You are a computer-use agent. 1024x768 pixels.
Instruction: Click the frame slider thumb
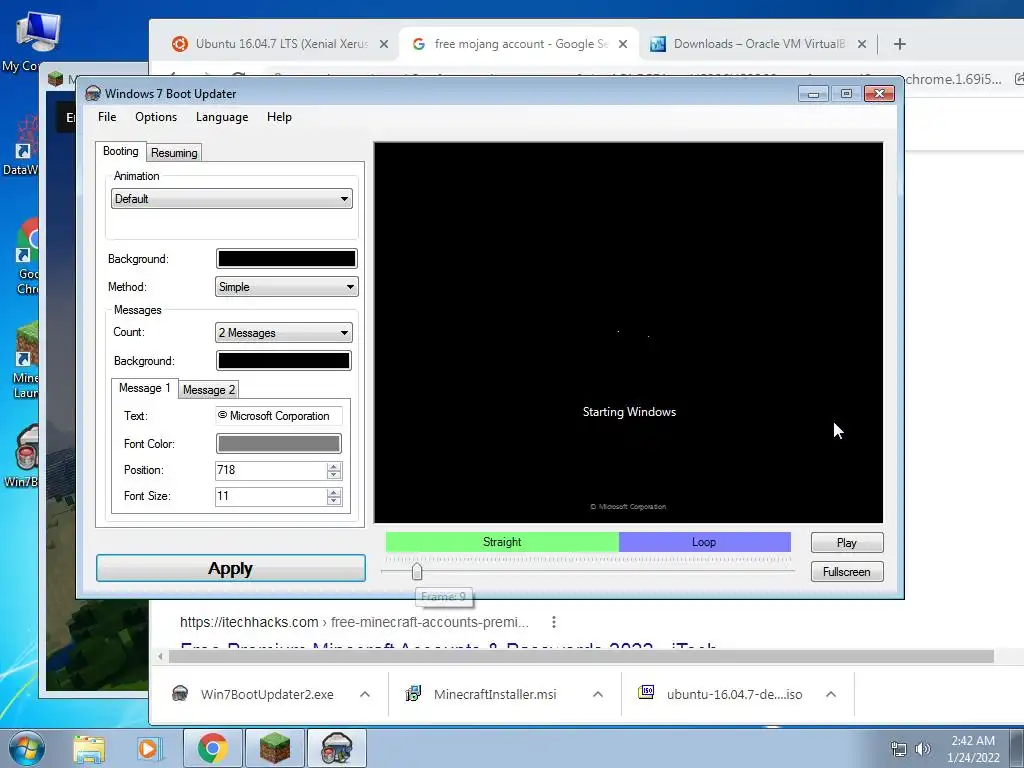[417, 572]
